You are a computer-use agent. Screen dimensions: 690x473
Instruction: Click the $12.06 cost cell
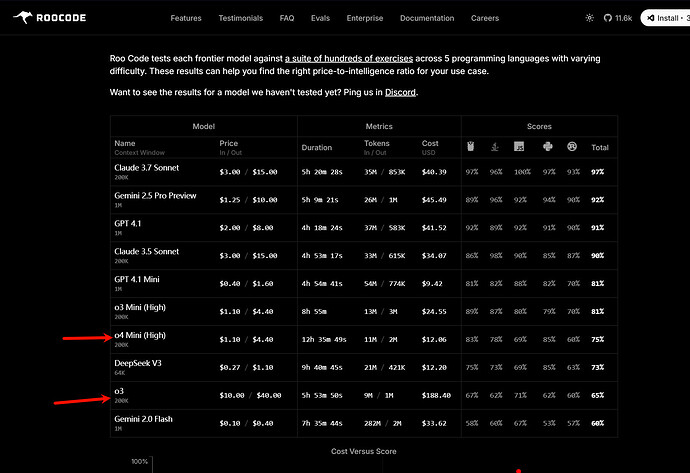pyautogui.click(x=434, y=340)
